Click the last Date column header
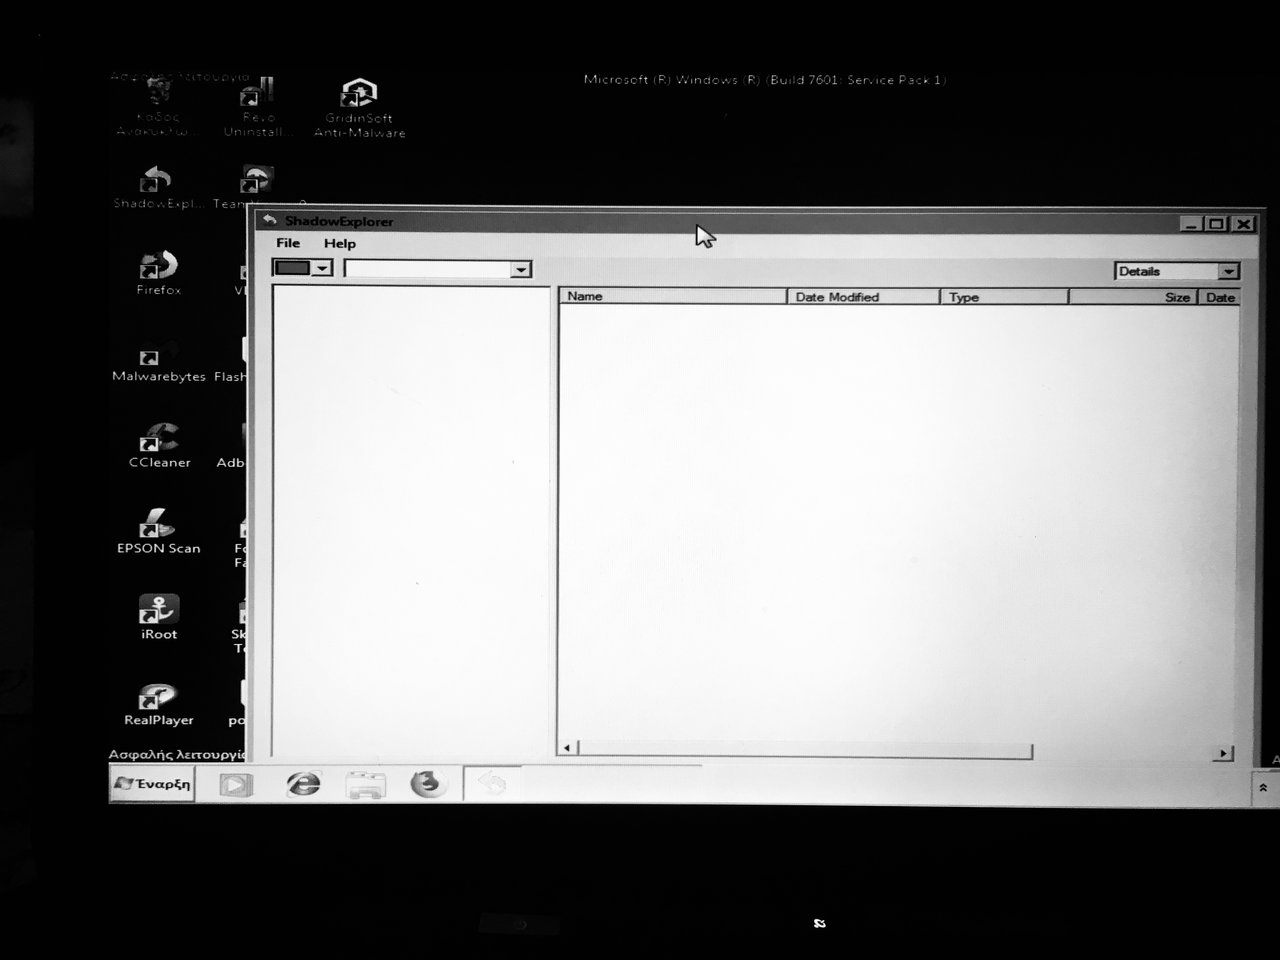Screen dimensions: 1280x960 tap(1218, 297)
